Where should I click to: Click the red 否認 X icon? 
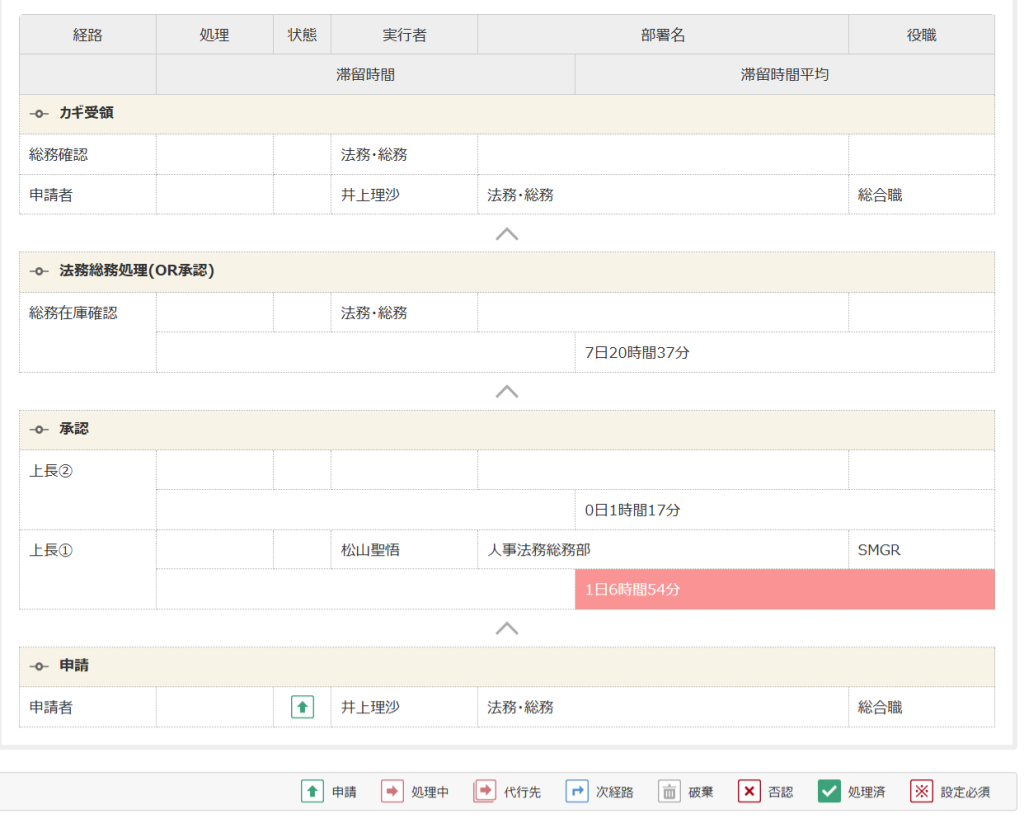click(x=749, y=791)
